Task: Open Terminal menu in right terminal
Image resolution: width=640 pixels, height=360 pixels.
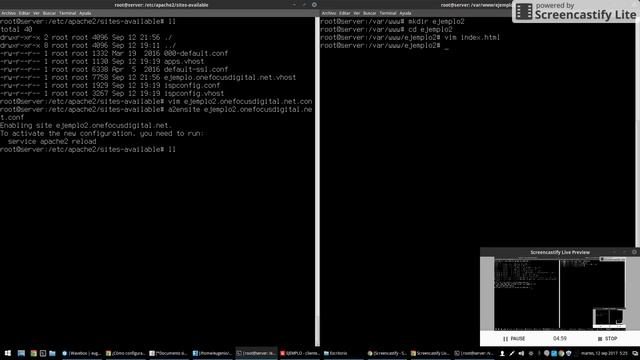Action: tap(388, 13)
